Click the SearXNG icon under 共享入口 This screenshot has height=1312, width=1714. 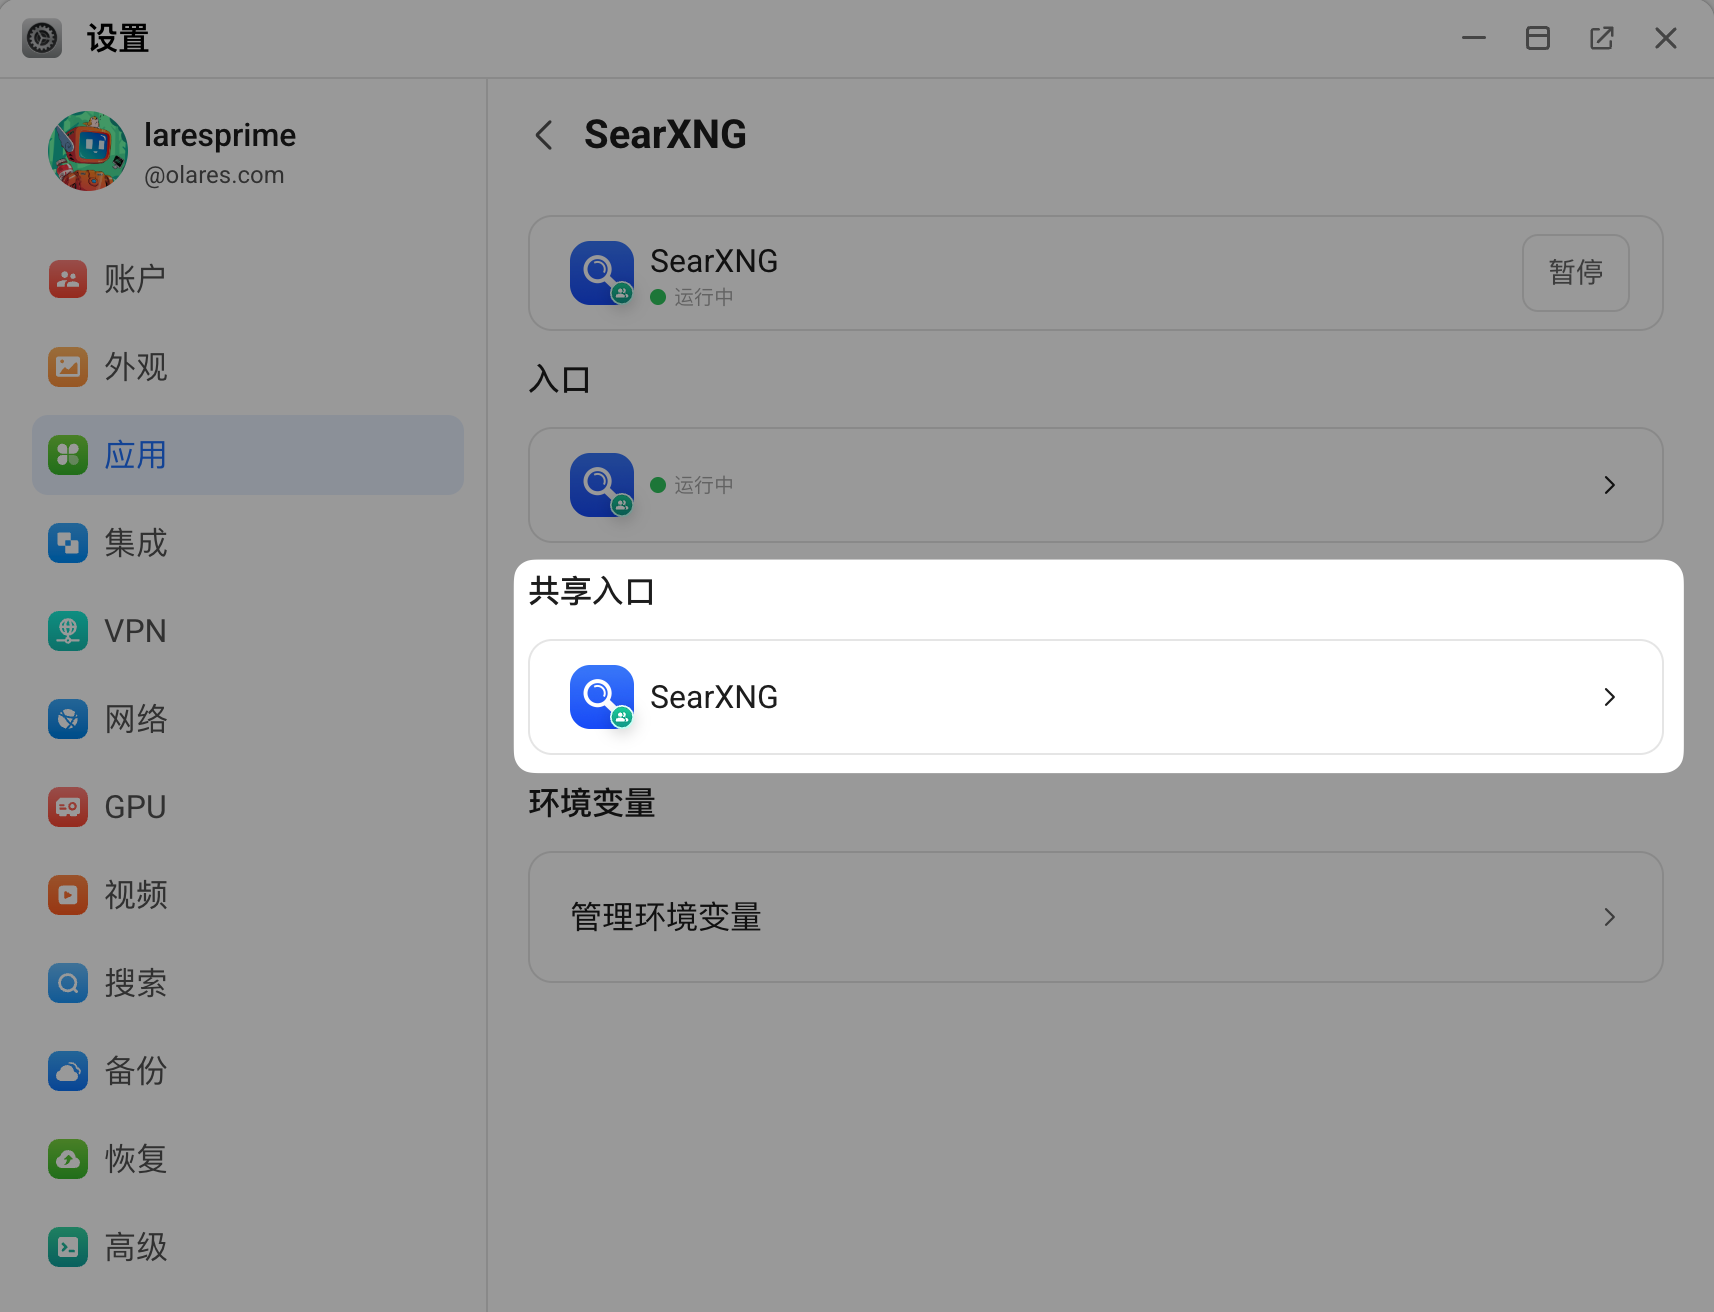click(x=602, y=697)
